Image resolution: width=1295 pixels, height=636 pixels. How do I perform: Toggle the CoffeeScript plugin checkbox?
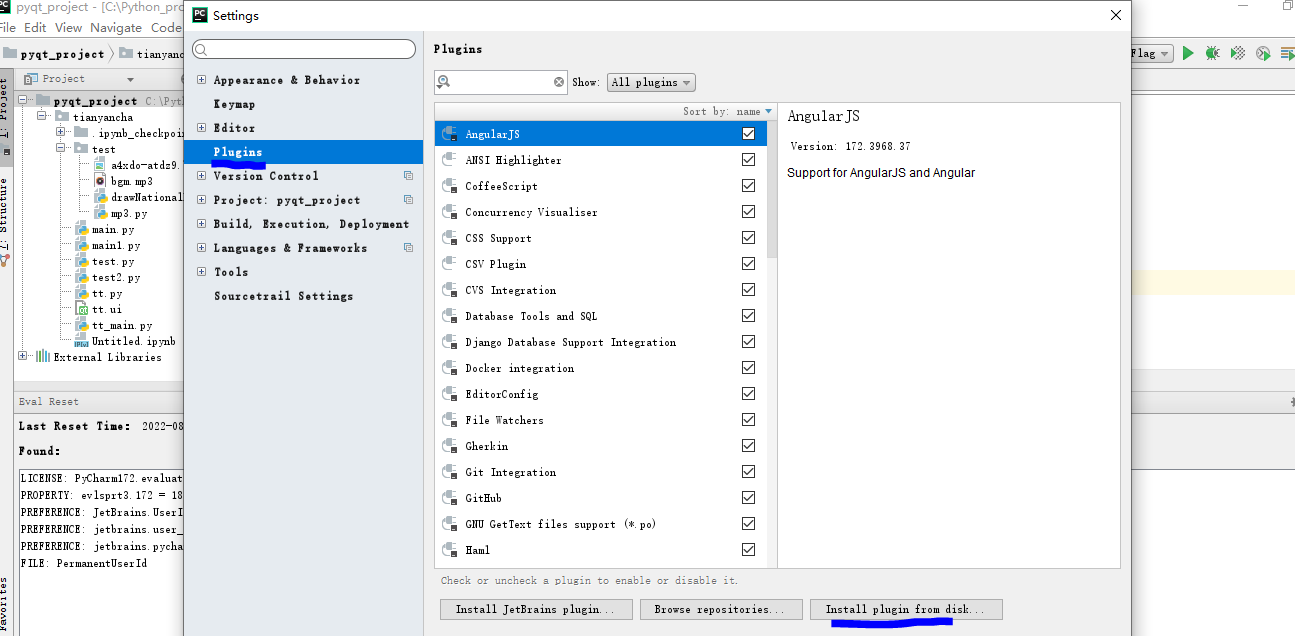(x=748, y=185)
